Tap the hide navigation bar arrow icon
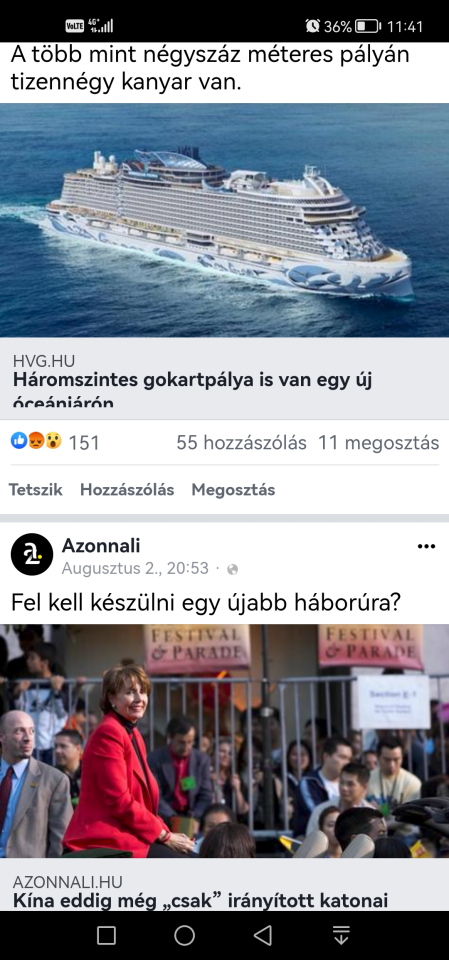This screenshot has height=960, width=449. (341, 935)
